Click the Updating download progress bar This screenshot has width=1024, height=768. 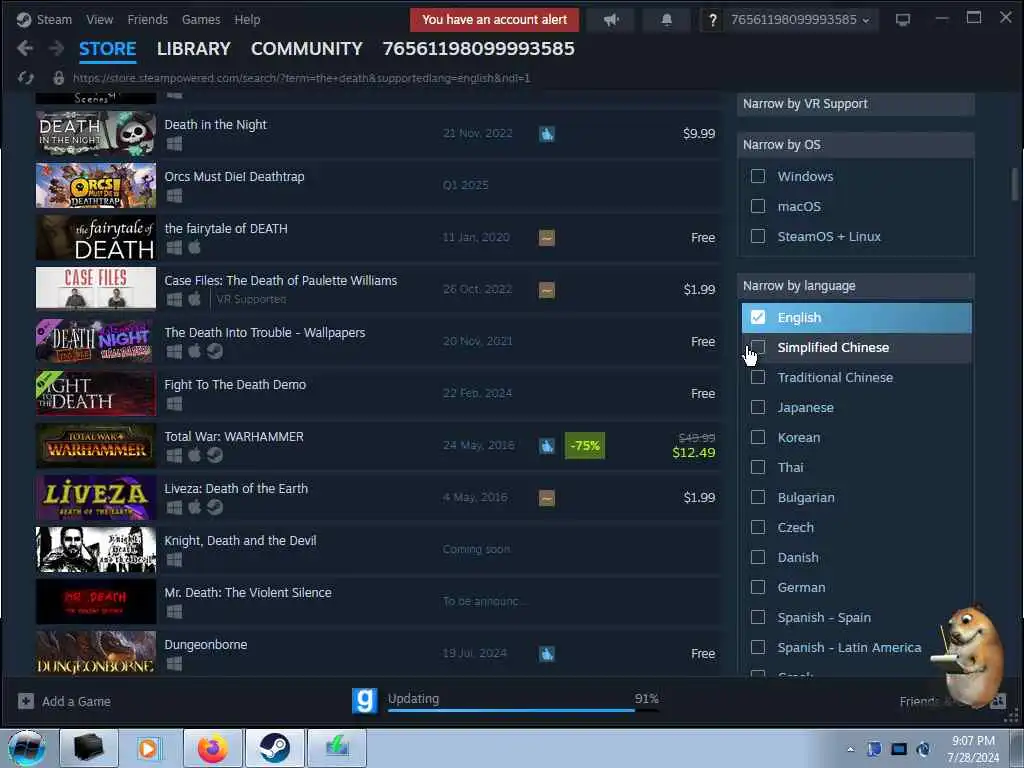(523, 710)
